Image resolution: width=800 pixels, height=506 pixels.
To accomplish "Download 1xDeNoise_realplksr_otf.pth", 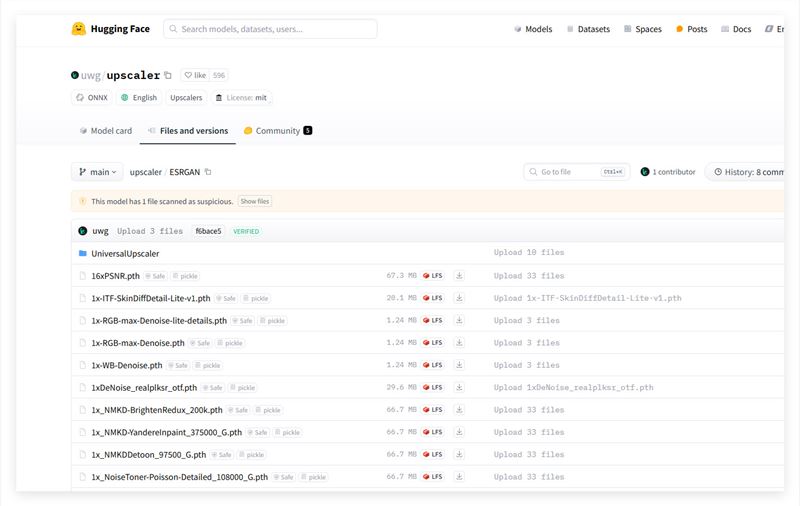I will click(x=459, y=387).
